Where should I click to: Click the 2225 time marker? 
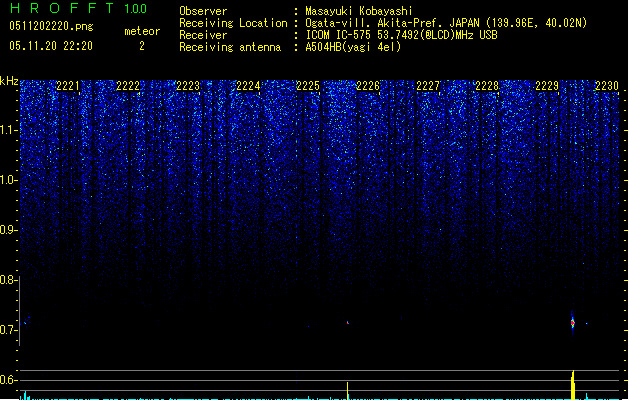coord(308,86)
